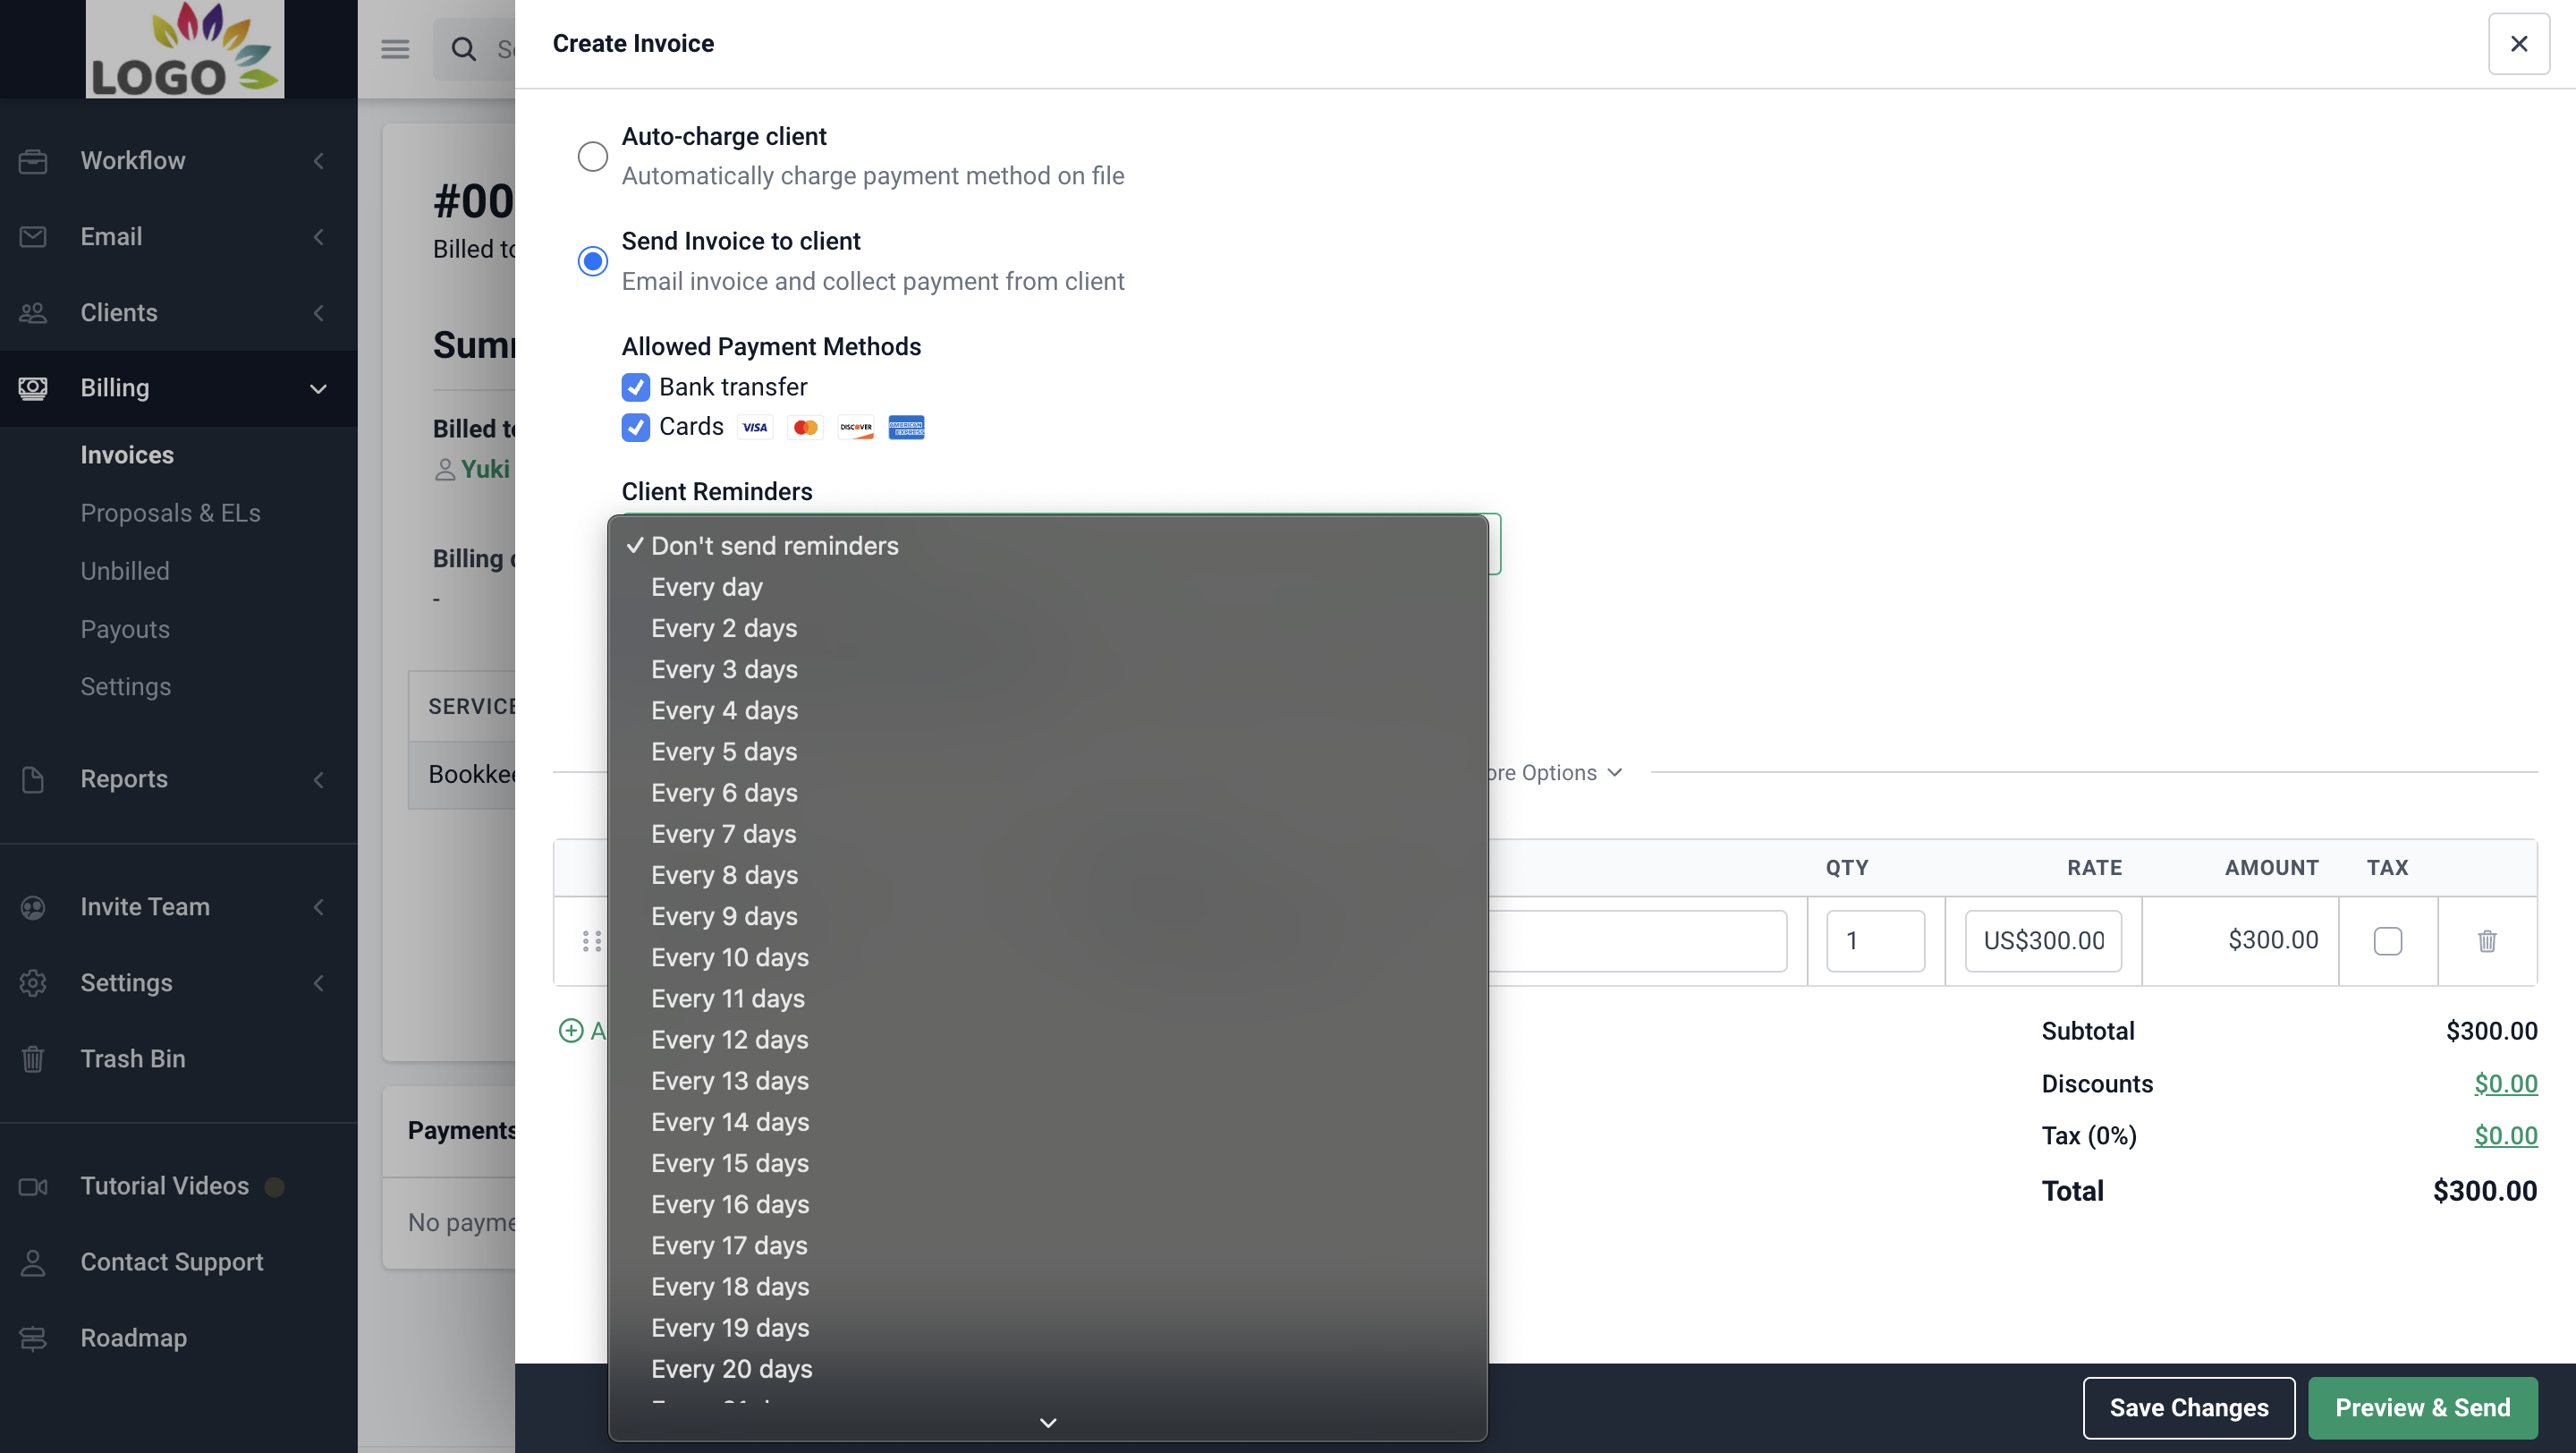Open the Proposals & ELs menu item

click(170, 514)
